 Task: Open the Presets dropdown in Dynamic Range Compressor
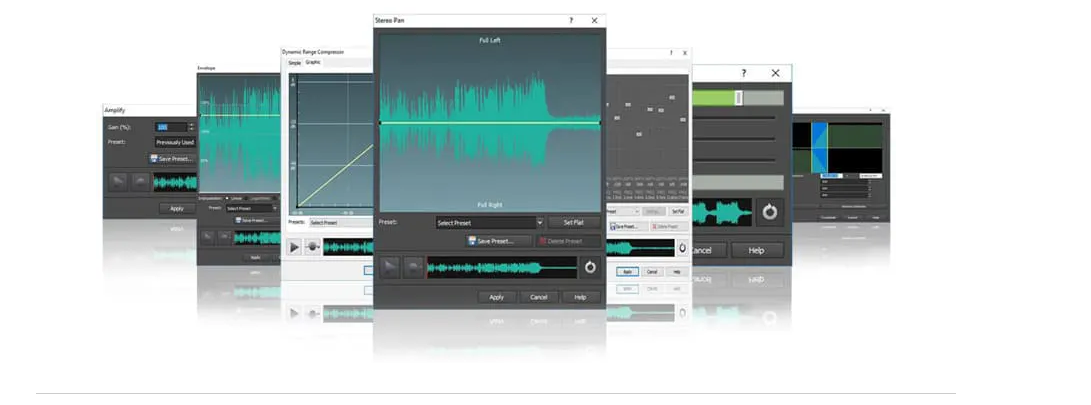click(x=334, y=223)
